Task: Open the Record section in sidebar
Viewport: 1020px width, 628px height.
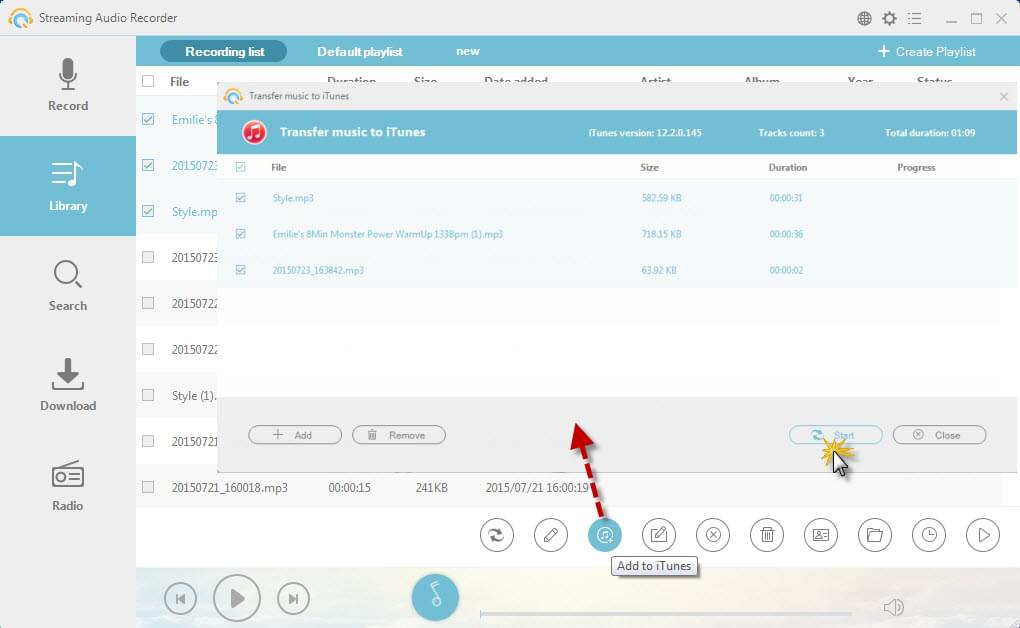Action: pos(68,85)
